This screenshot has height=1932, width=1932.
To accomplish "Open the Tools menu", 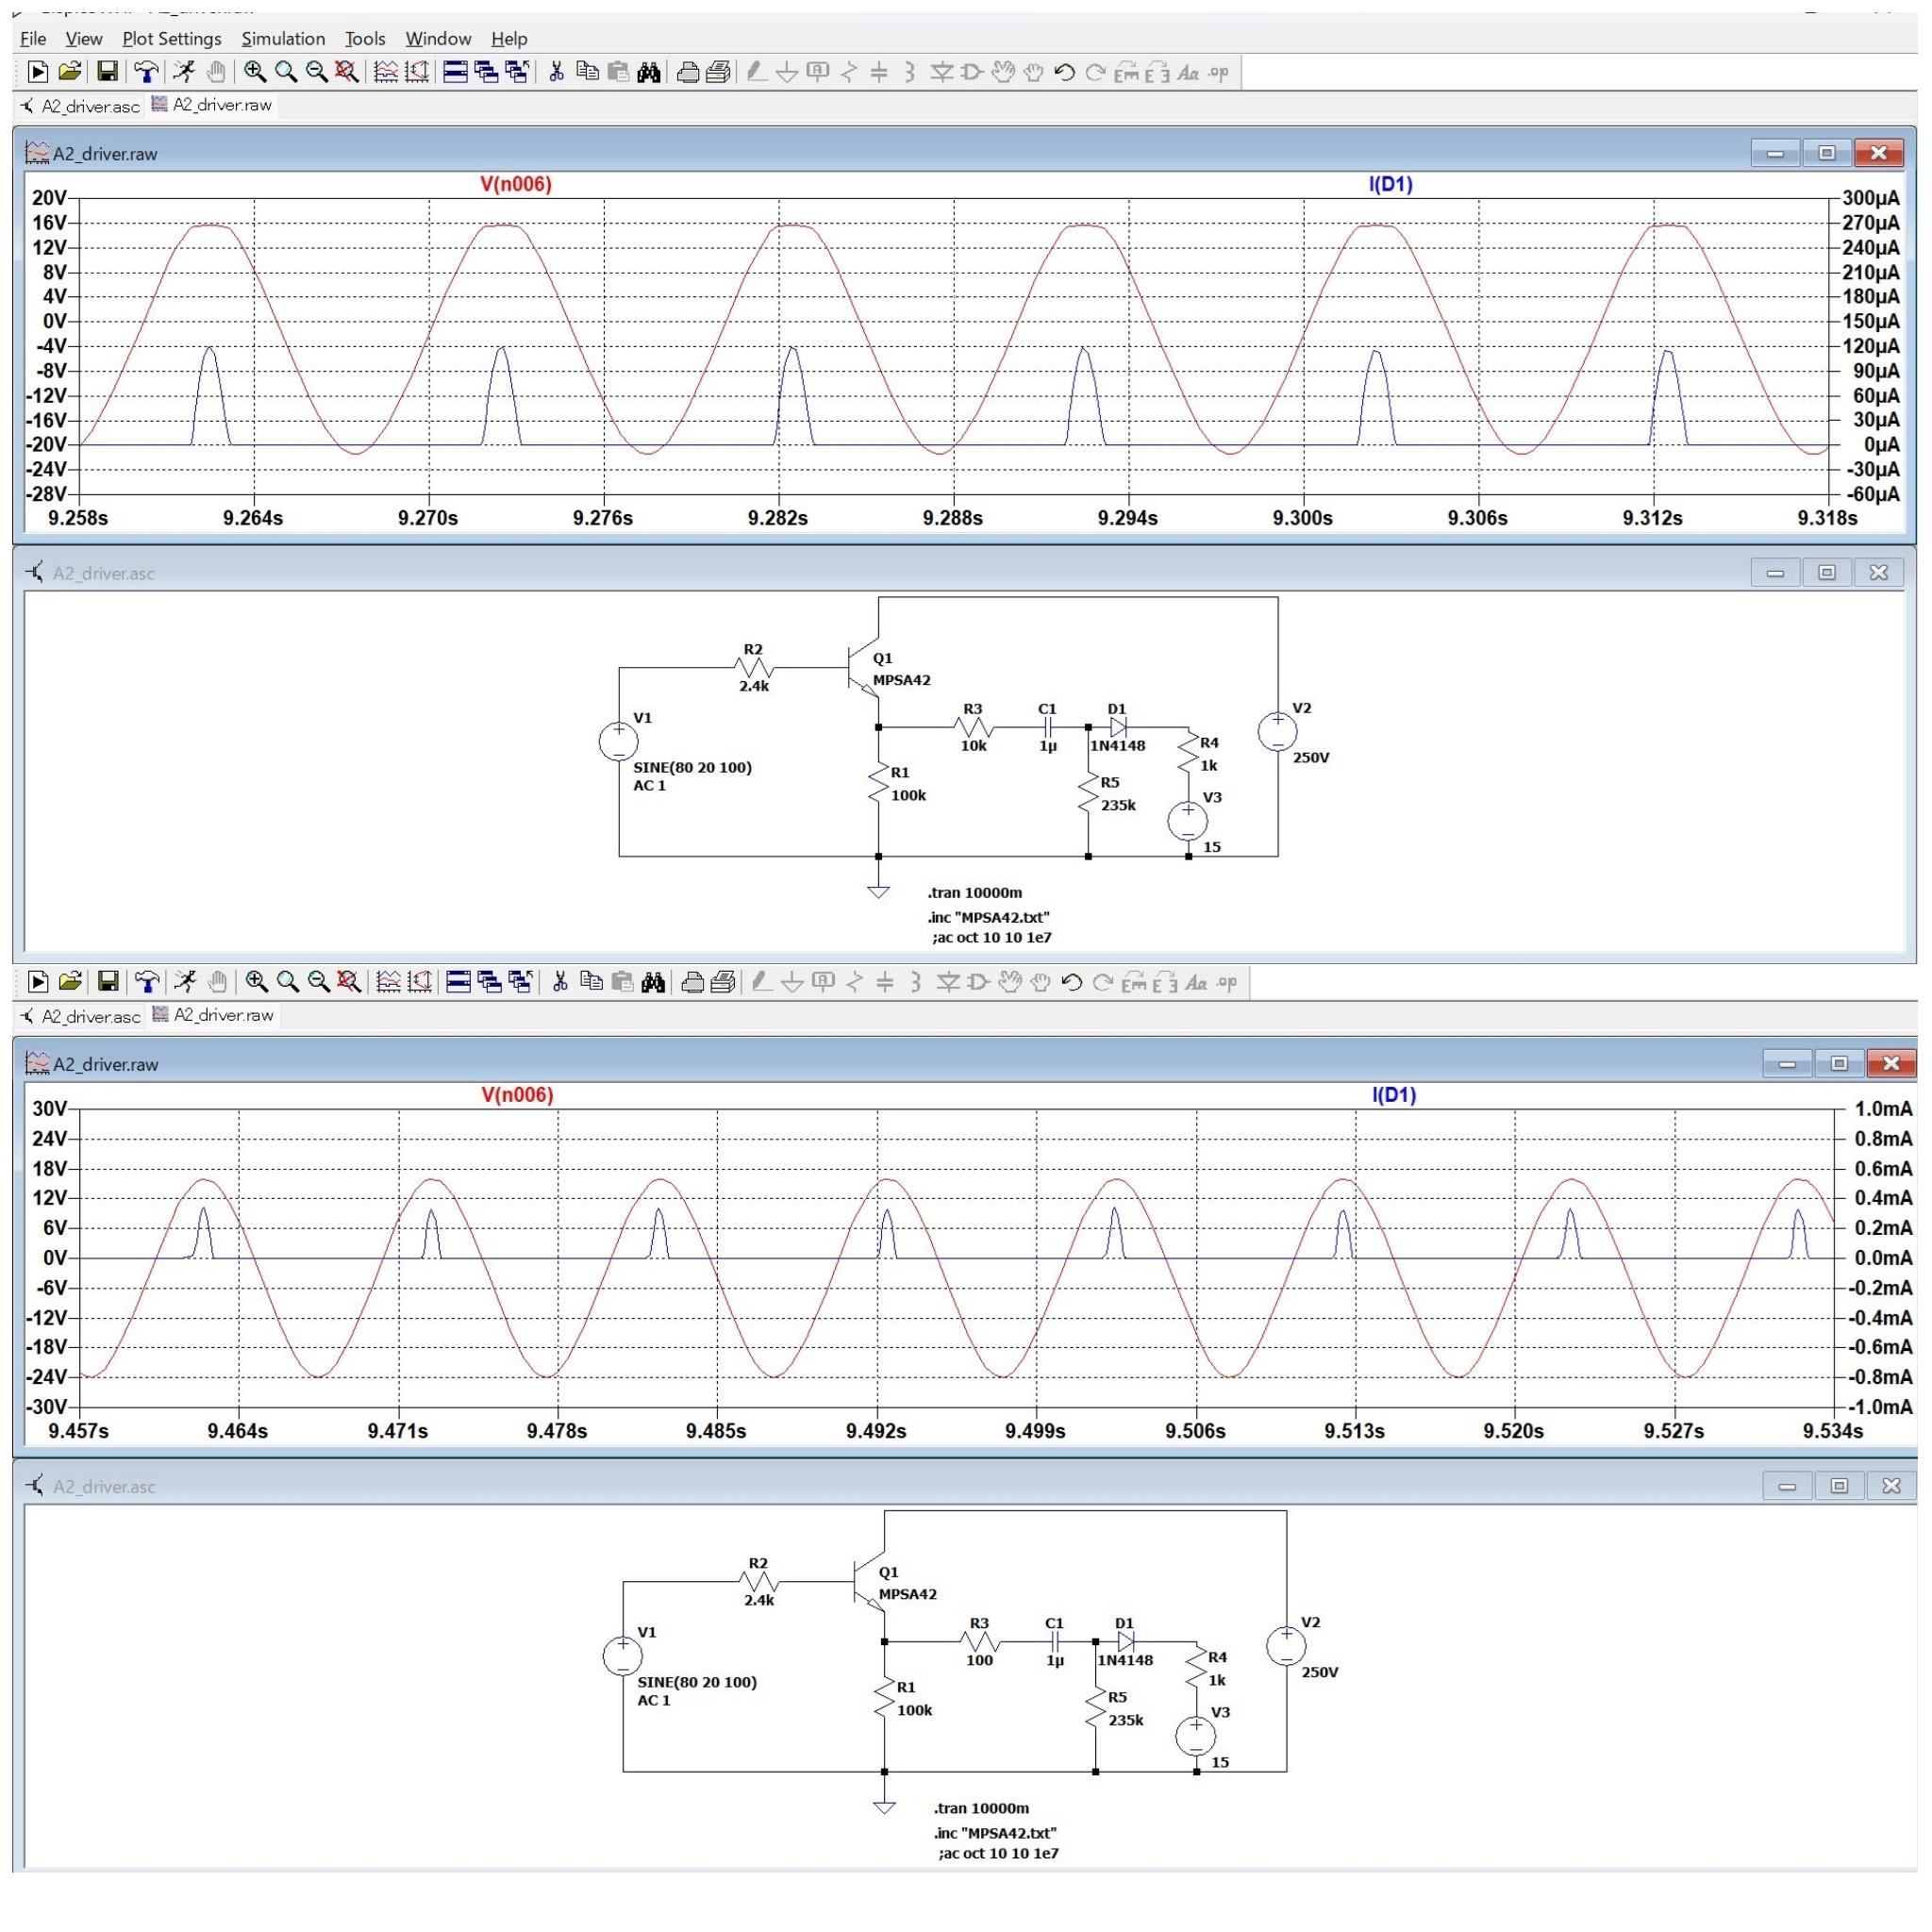I will [365, 38].
